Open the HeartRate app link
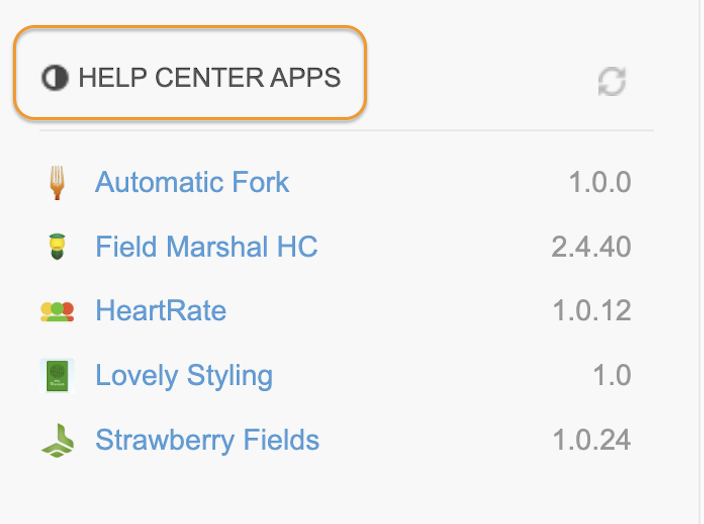This screenshot has height=524, width=704. tap(161, 311)
